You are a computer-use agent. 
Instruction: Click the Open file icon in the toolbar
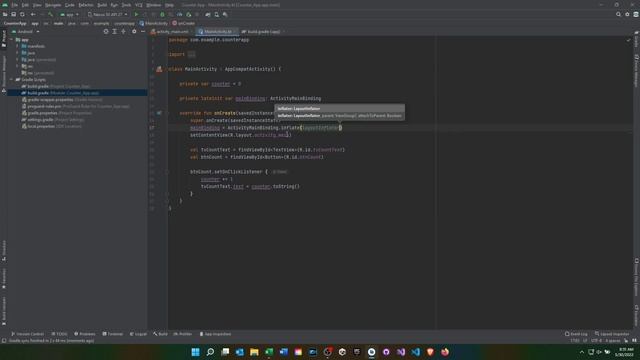pos(5,14)
